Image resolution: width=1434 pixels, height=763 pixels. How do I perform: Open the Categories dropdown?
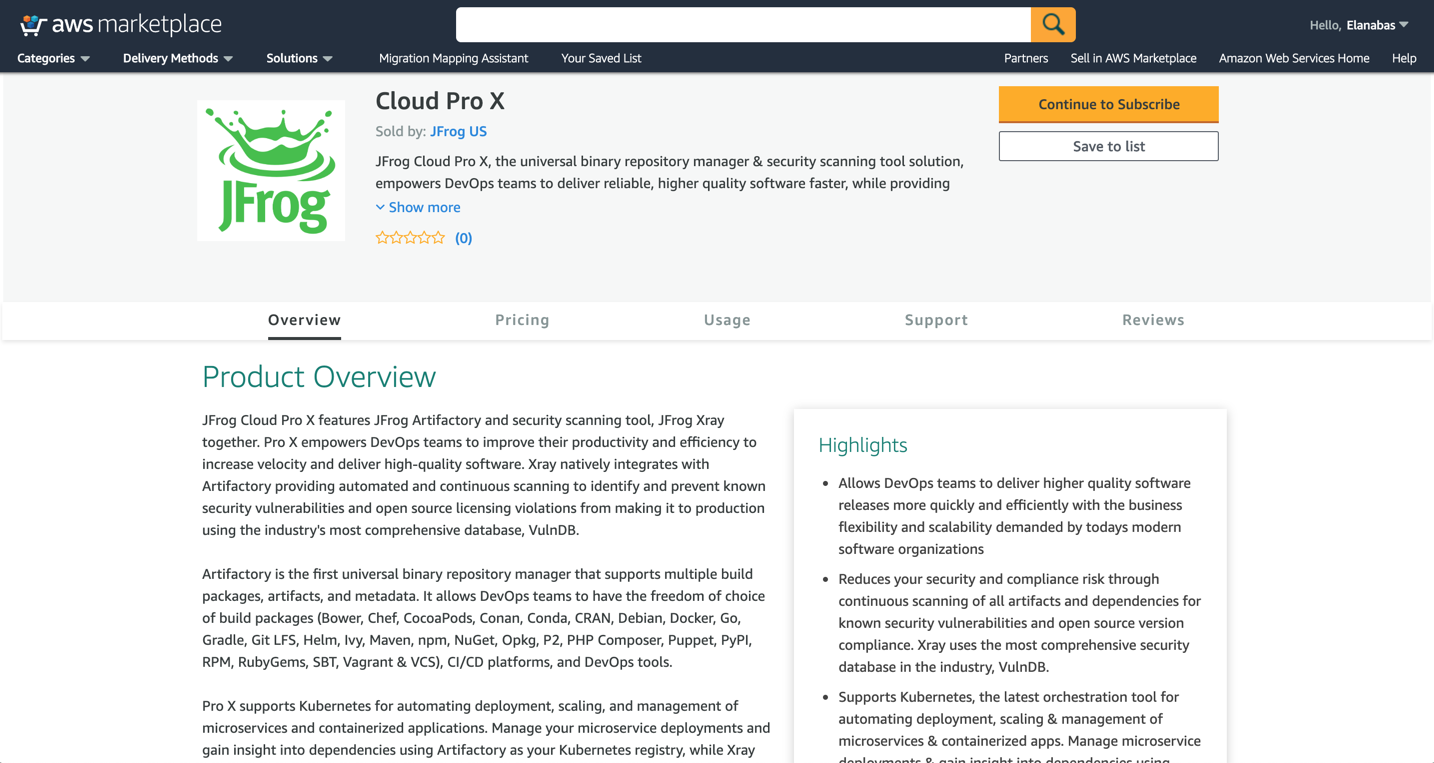point(46,58)
